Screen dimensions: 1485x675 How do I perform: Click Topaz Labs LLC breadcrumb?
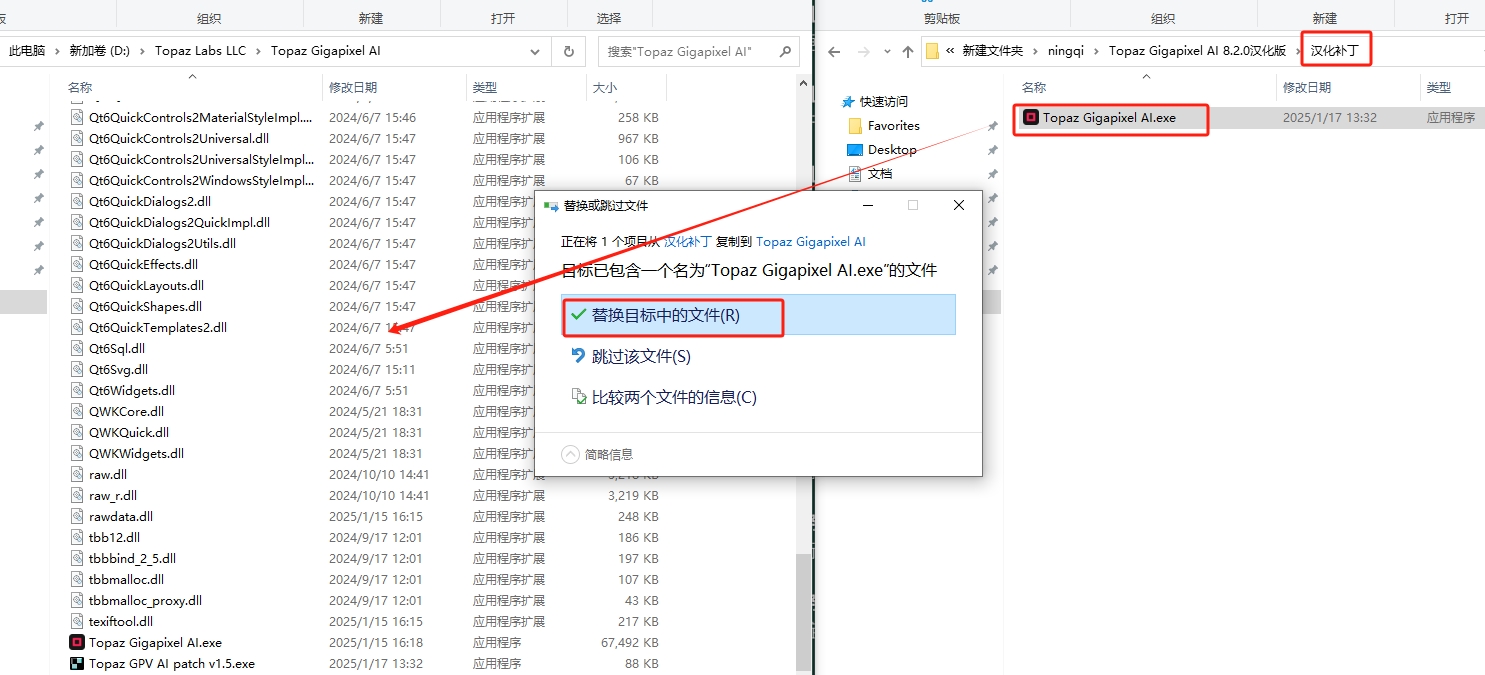[x=200, y=51]
